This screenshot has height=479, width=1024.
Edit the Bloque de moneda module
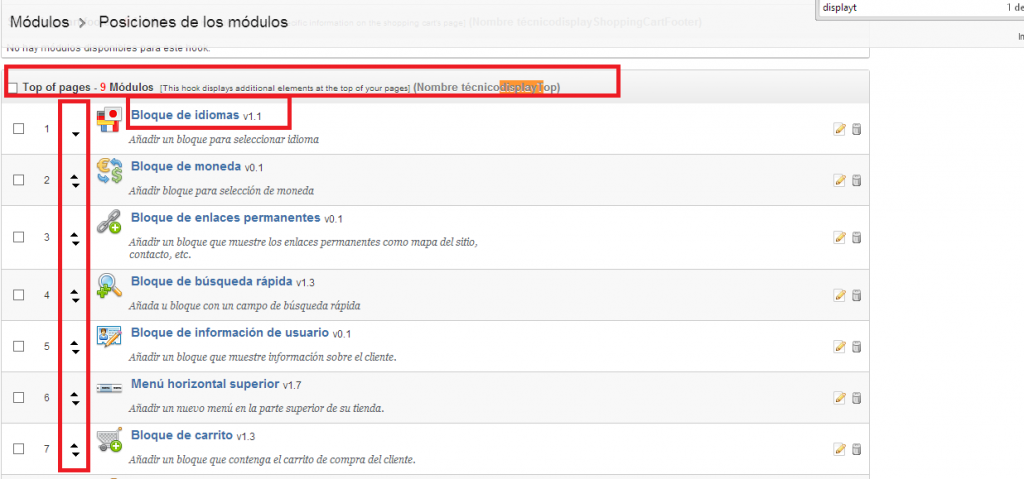click(x=840, y=180)
